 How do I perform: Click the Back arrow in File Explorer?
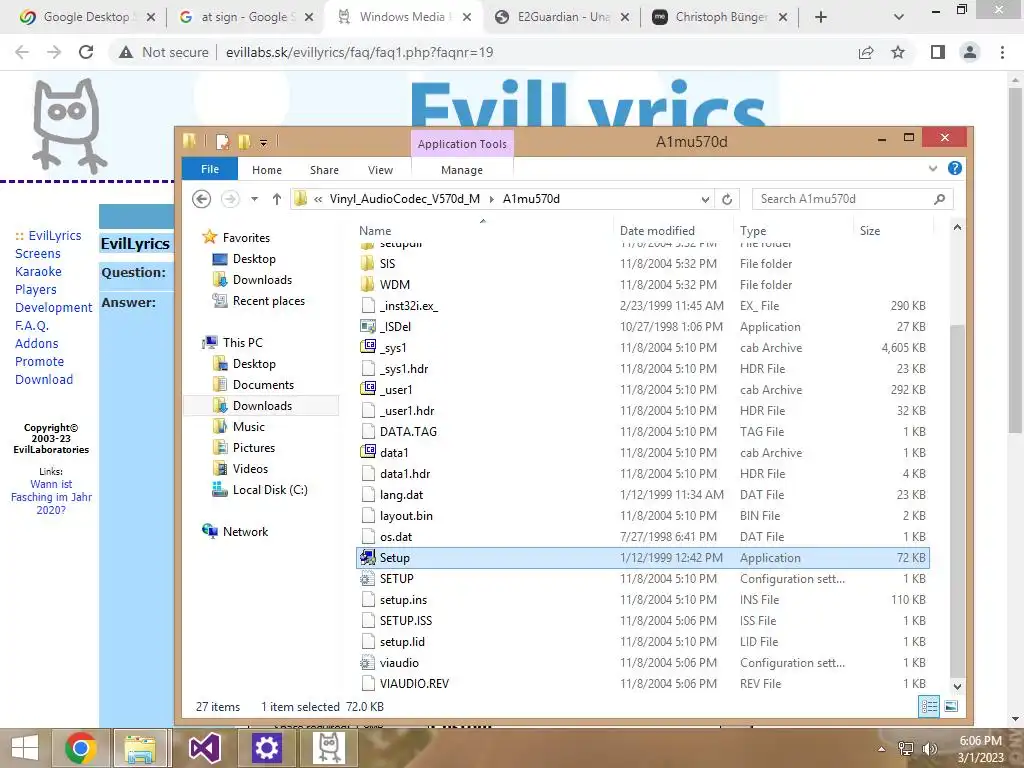[201, 199]
